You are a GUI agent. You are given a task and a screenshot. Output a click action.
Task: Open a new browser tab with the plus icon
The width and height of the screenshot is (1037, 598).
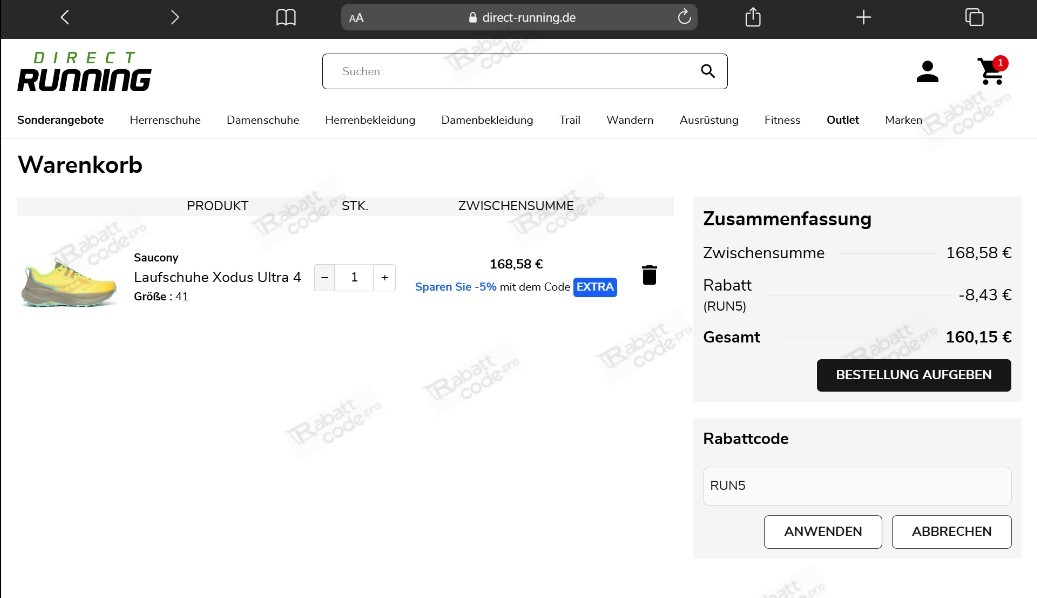pos(863,17)
